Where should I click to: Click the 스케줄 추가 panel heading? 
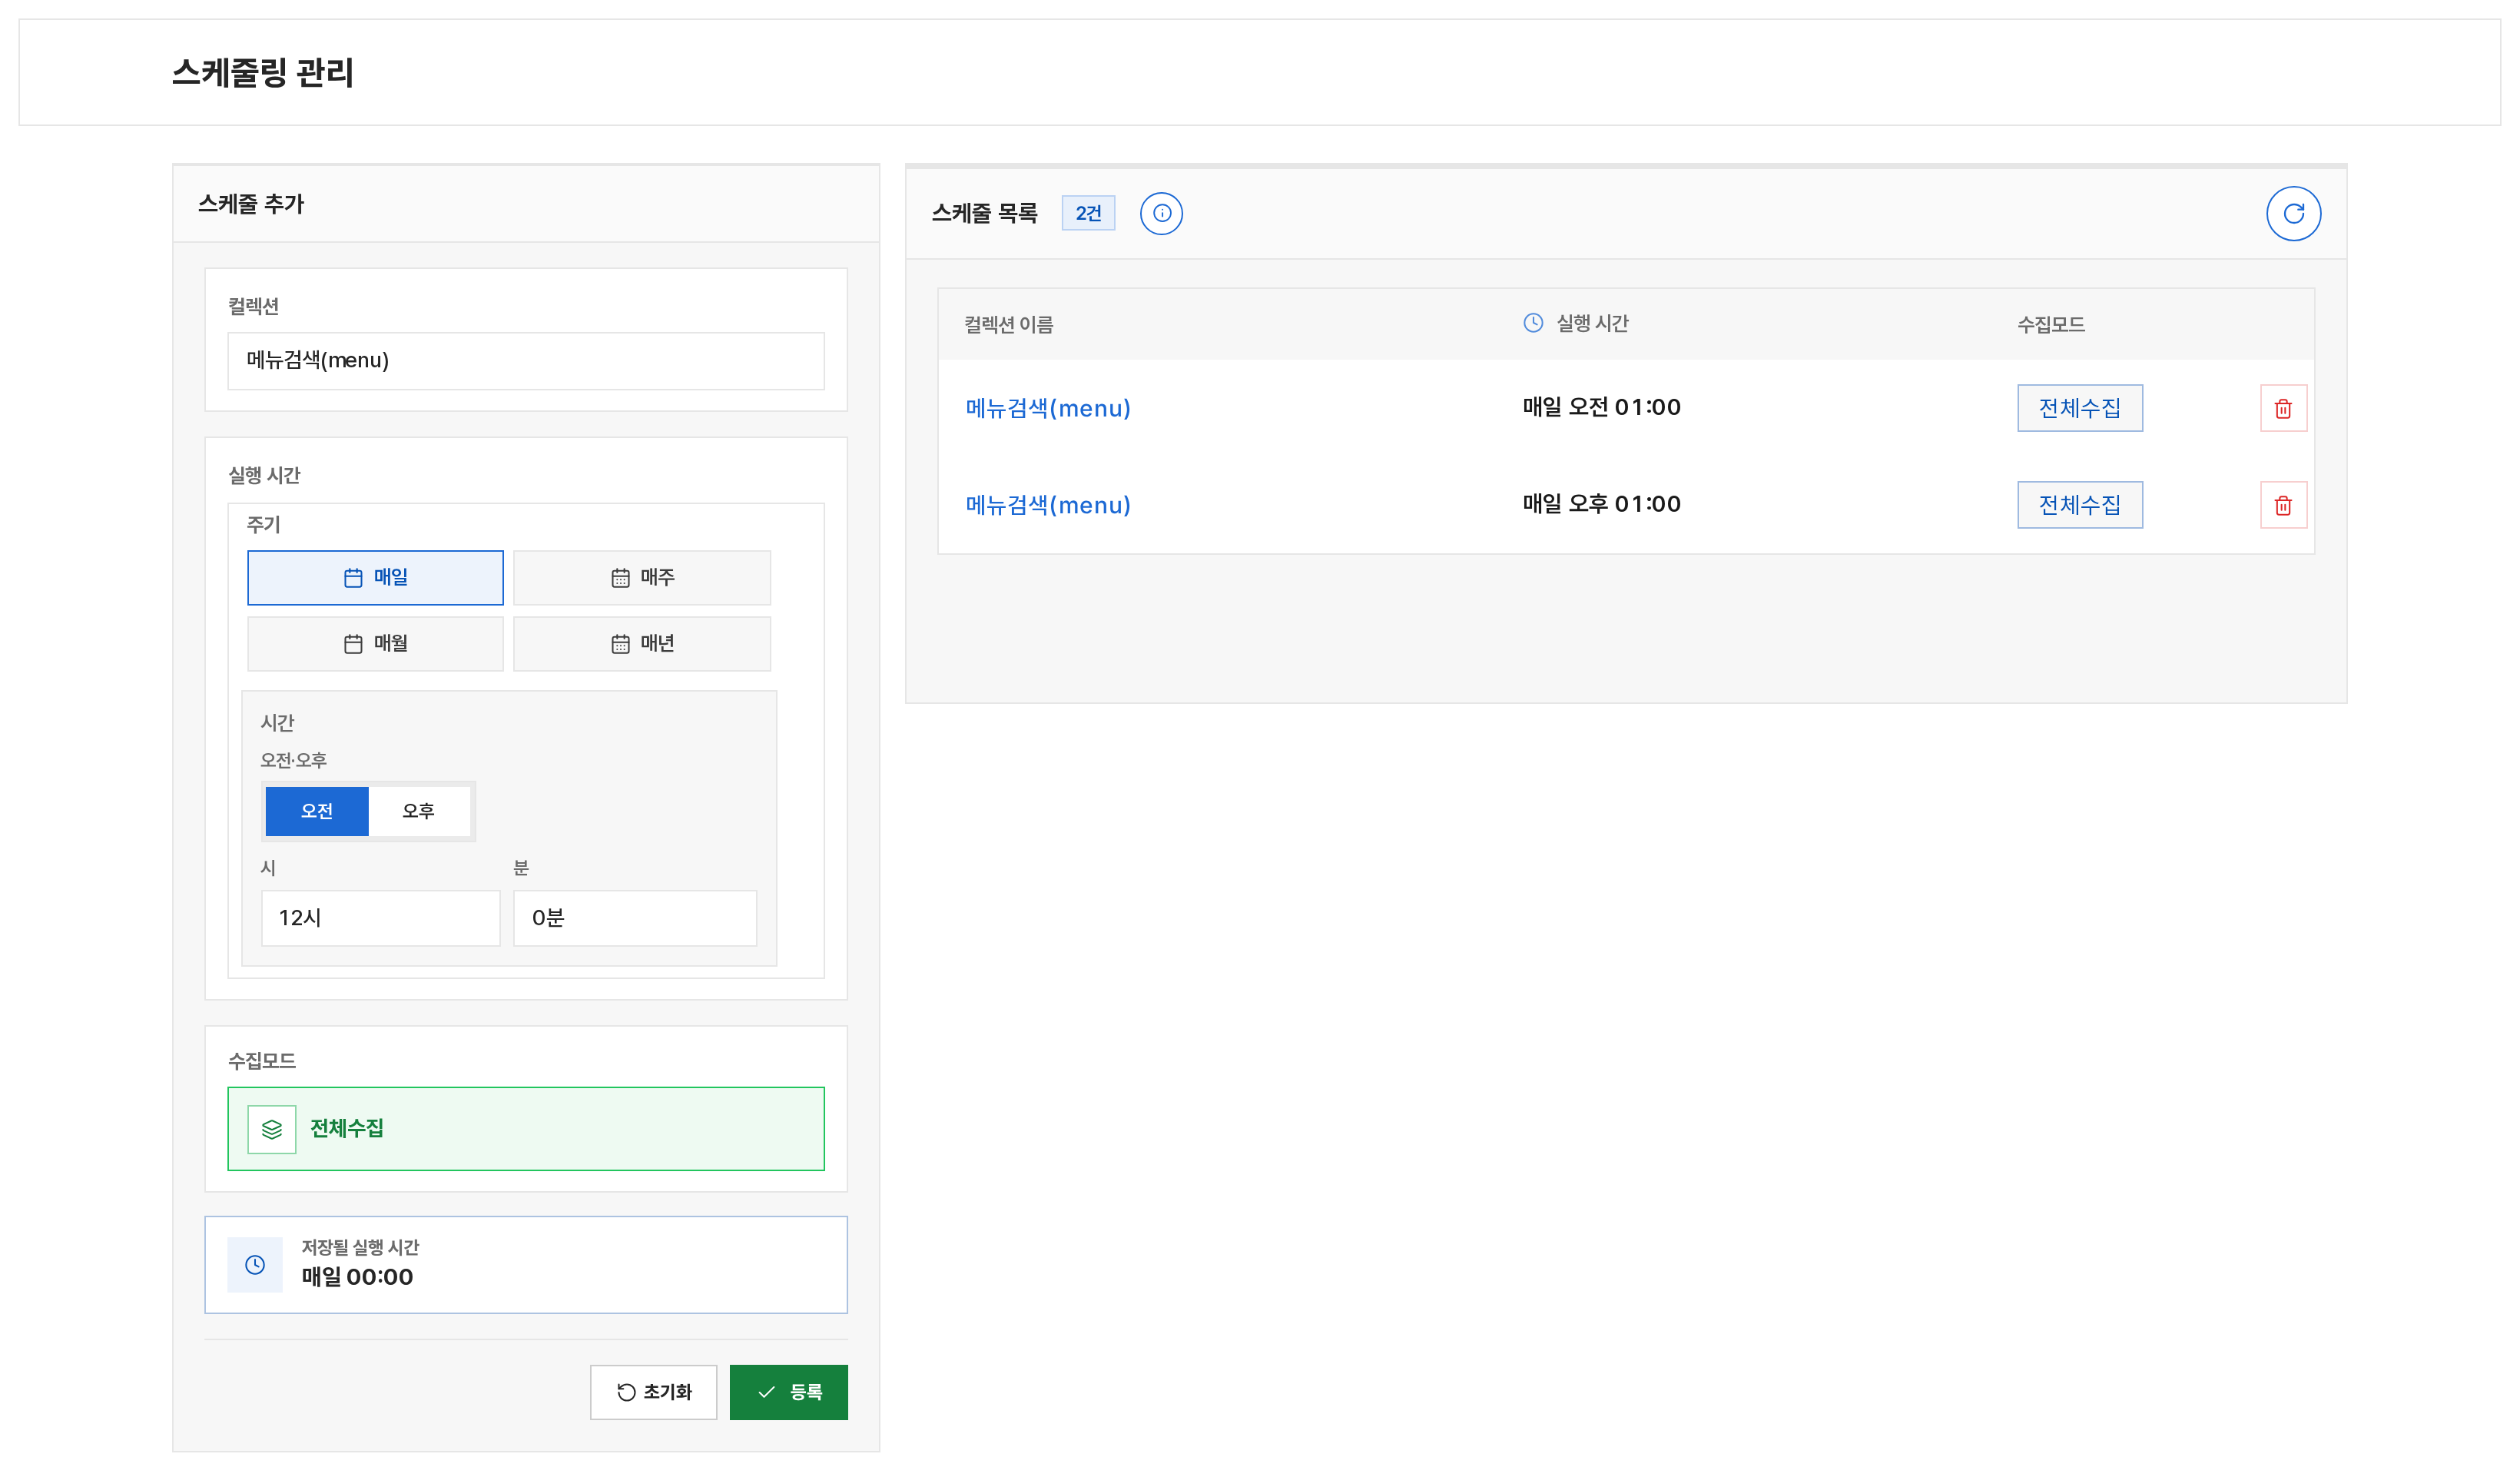click(x=251, y=204)
